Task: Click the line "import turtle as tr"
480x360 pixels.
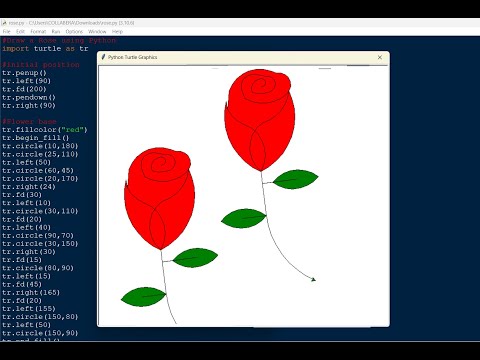Action: pos(45,49)
